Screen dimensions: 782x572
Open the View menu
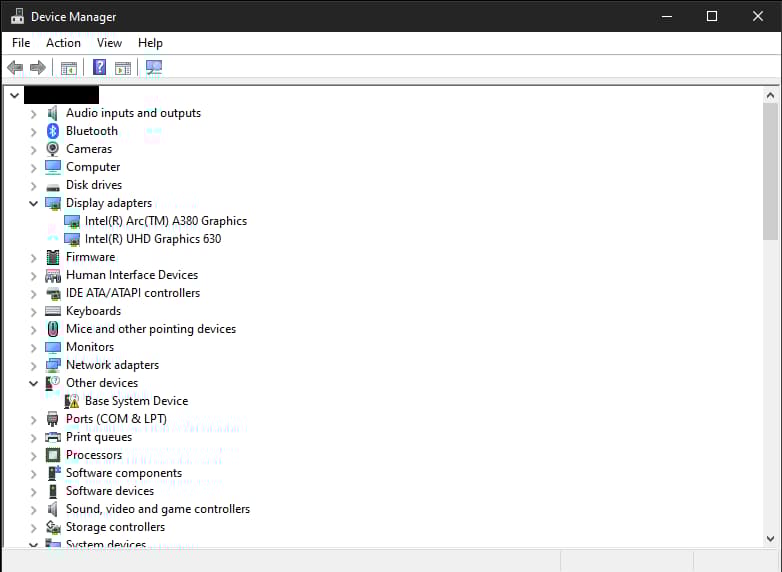coord(109,43)
